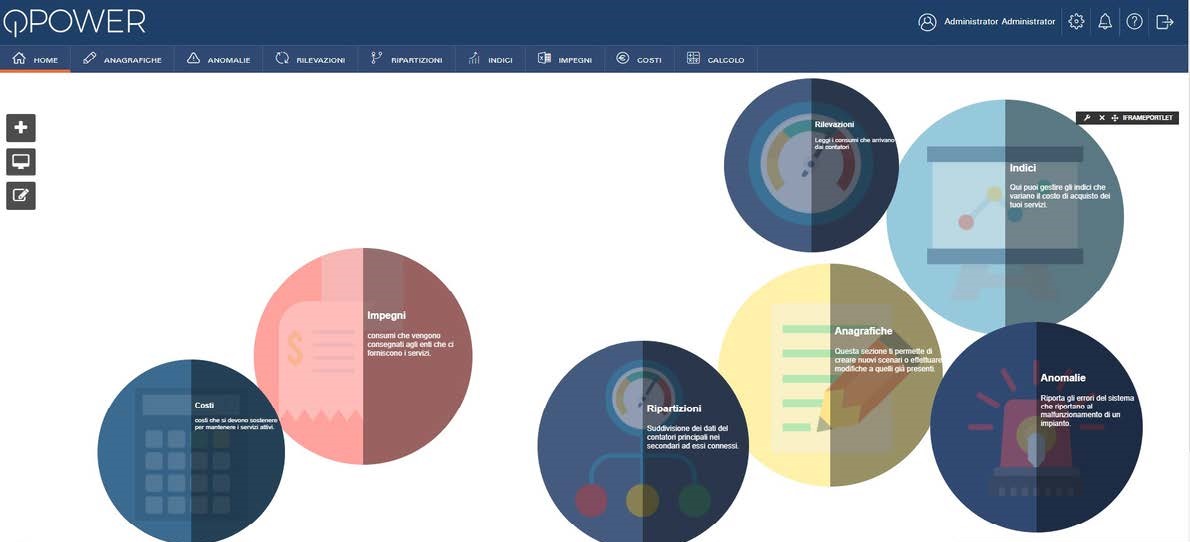Click the plus add button in left sidebar
Viewport: 1190px width, 542px height.
click(21, 128)
